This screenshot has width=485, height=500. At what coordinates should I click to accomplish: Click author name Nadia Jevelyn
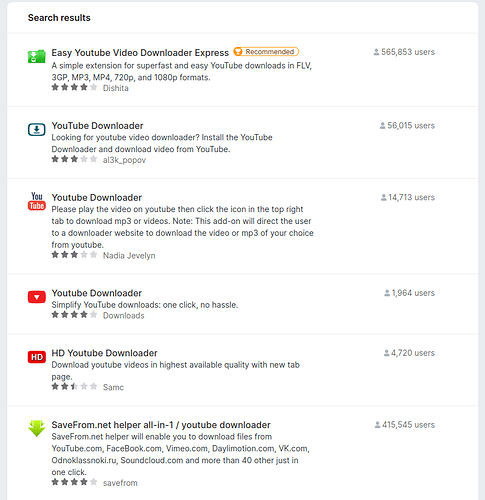[129, 256]
